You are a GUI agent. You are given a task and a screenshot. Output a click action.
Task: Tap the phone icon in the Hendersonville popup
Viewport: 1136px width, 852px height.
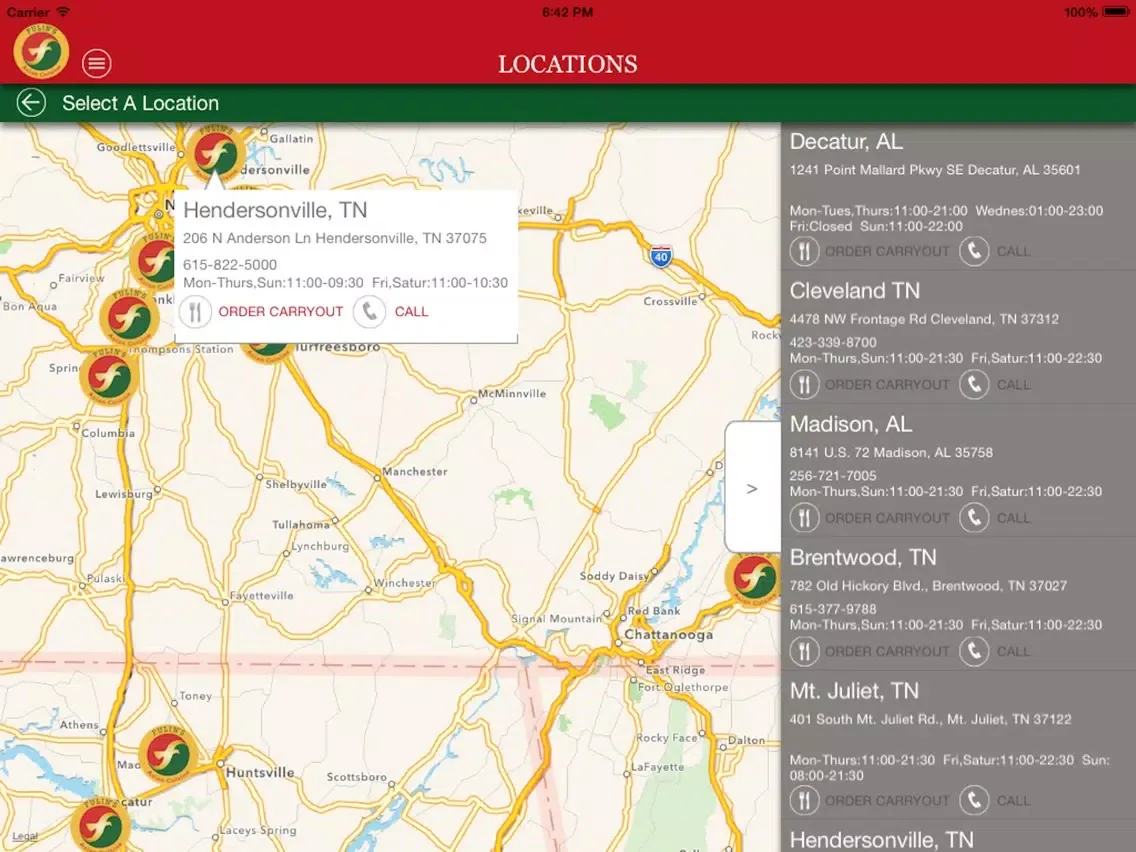pos(369,312)
